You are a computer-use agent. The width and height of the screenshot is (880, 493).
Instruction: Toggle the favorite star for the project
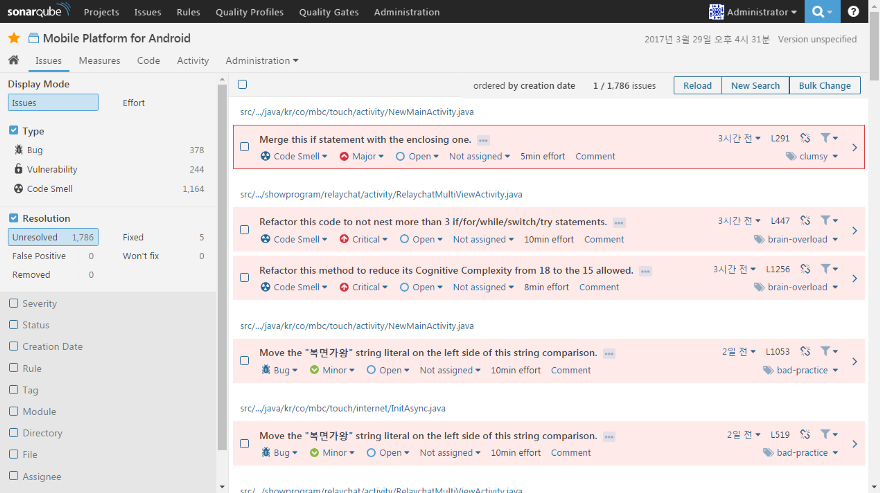pyautogui.click(x=14, y=38)
